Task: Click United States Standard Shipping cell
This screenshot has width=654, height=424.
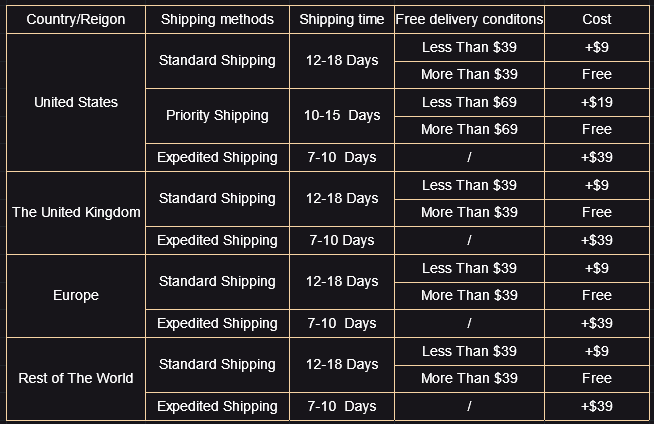Action: (217, 61)
